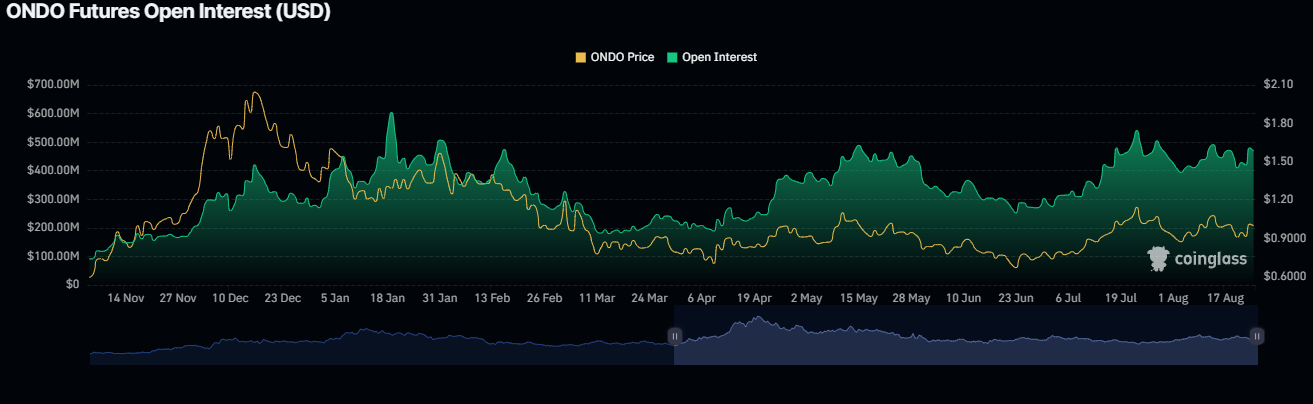
Task: Click the 18 Jan date label
Action: (387, 298)
